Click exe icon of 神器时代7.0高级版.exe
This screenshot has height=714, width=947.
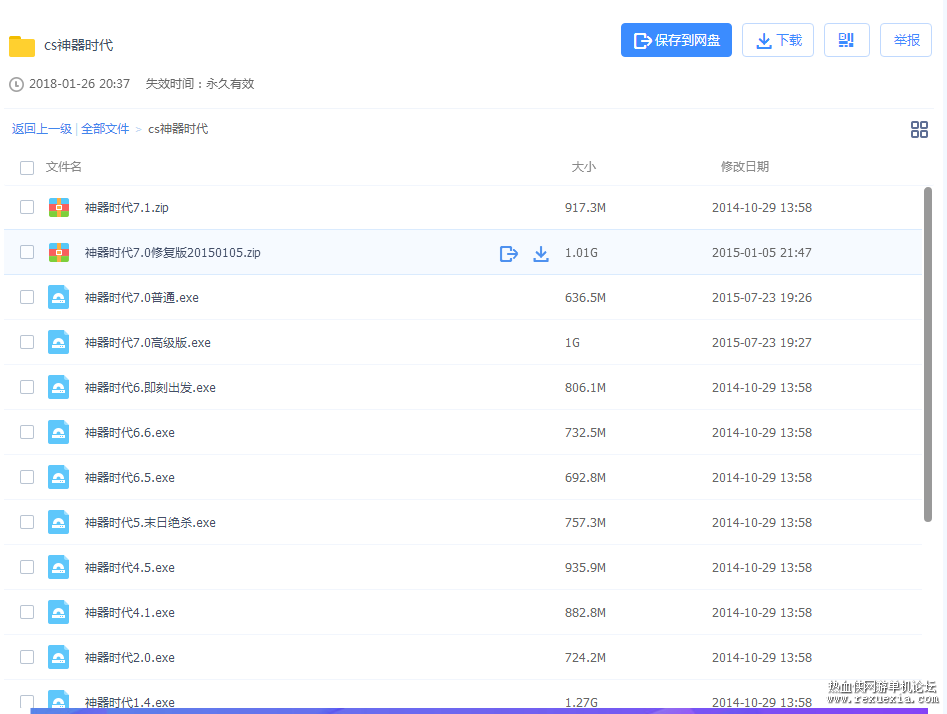coord(59,343)
